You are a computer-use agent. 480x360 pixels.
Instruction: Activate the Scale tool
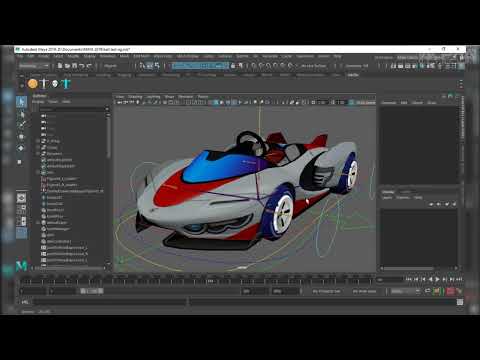tap(20, 162)
